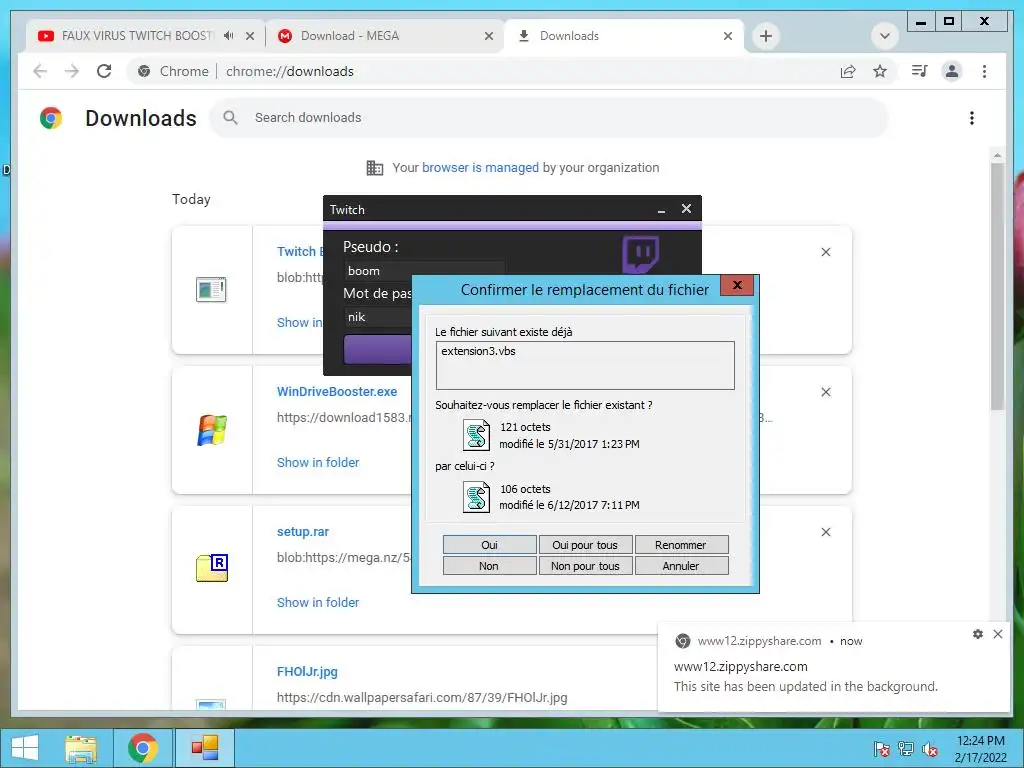Close the Download - MEGA tab
This screenshot has height=768, width=1024.
(x=488, y=36)
